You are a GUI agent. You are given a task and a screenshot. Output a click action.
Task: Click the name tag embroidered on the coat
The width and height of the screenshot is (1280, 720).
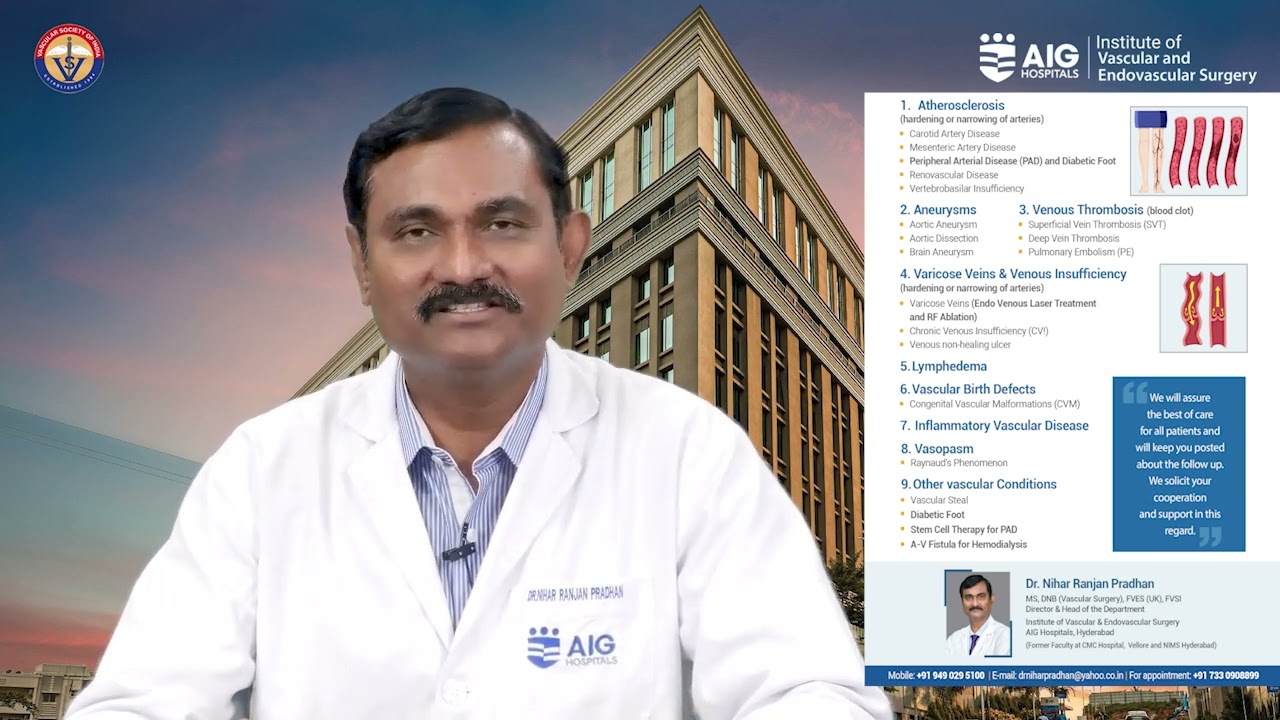[575, 594]
